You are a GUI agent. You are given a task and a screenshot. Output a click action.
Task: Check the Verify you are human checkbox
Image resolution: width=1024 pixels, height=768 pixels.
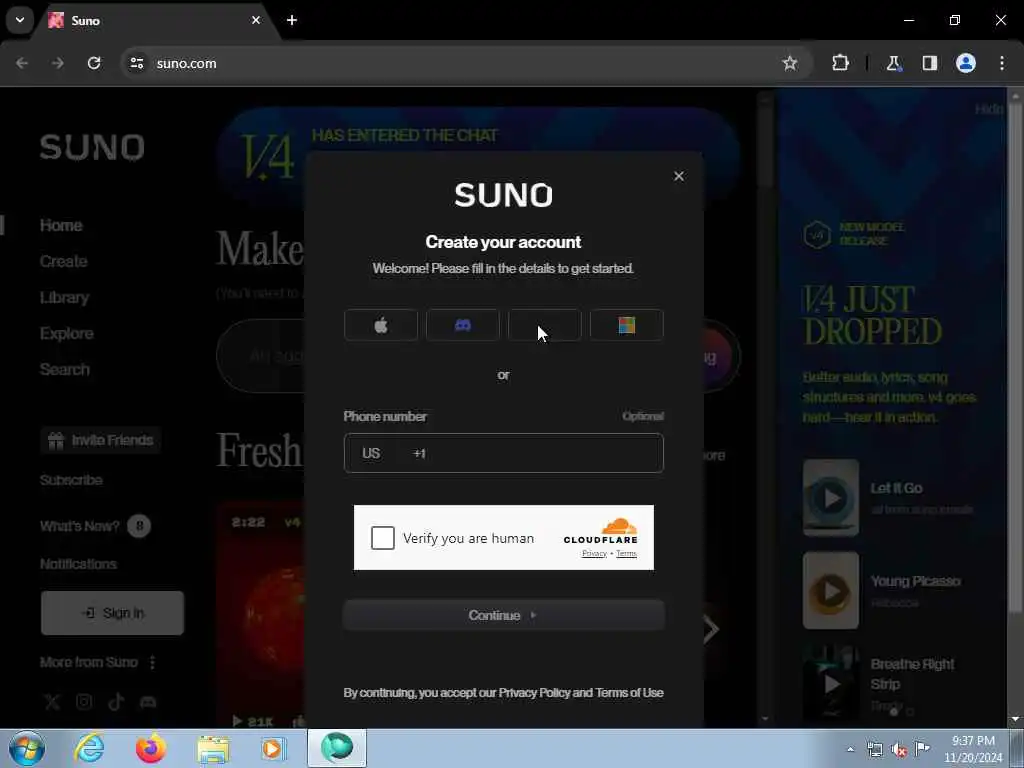point(383,538)
